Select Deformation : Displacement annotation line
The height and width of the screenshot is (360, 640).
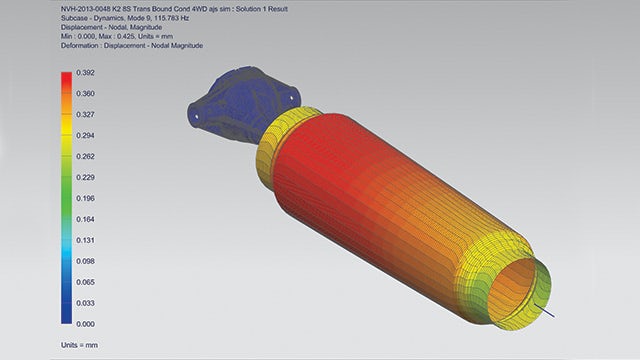pyautogui.click(x=132, y=46)
